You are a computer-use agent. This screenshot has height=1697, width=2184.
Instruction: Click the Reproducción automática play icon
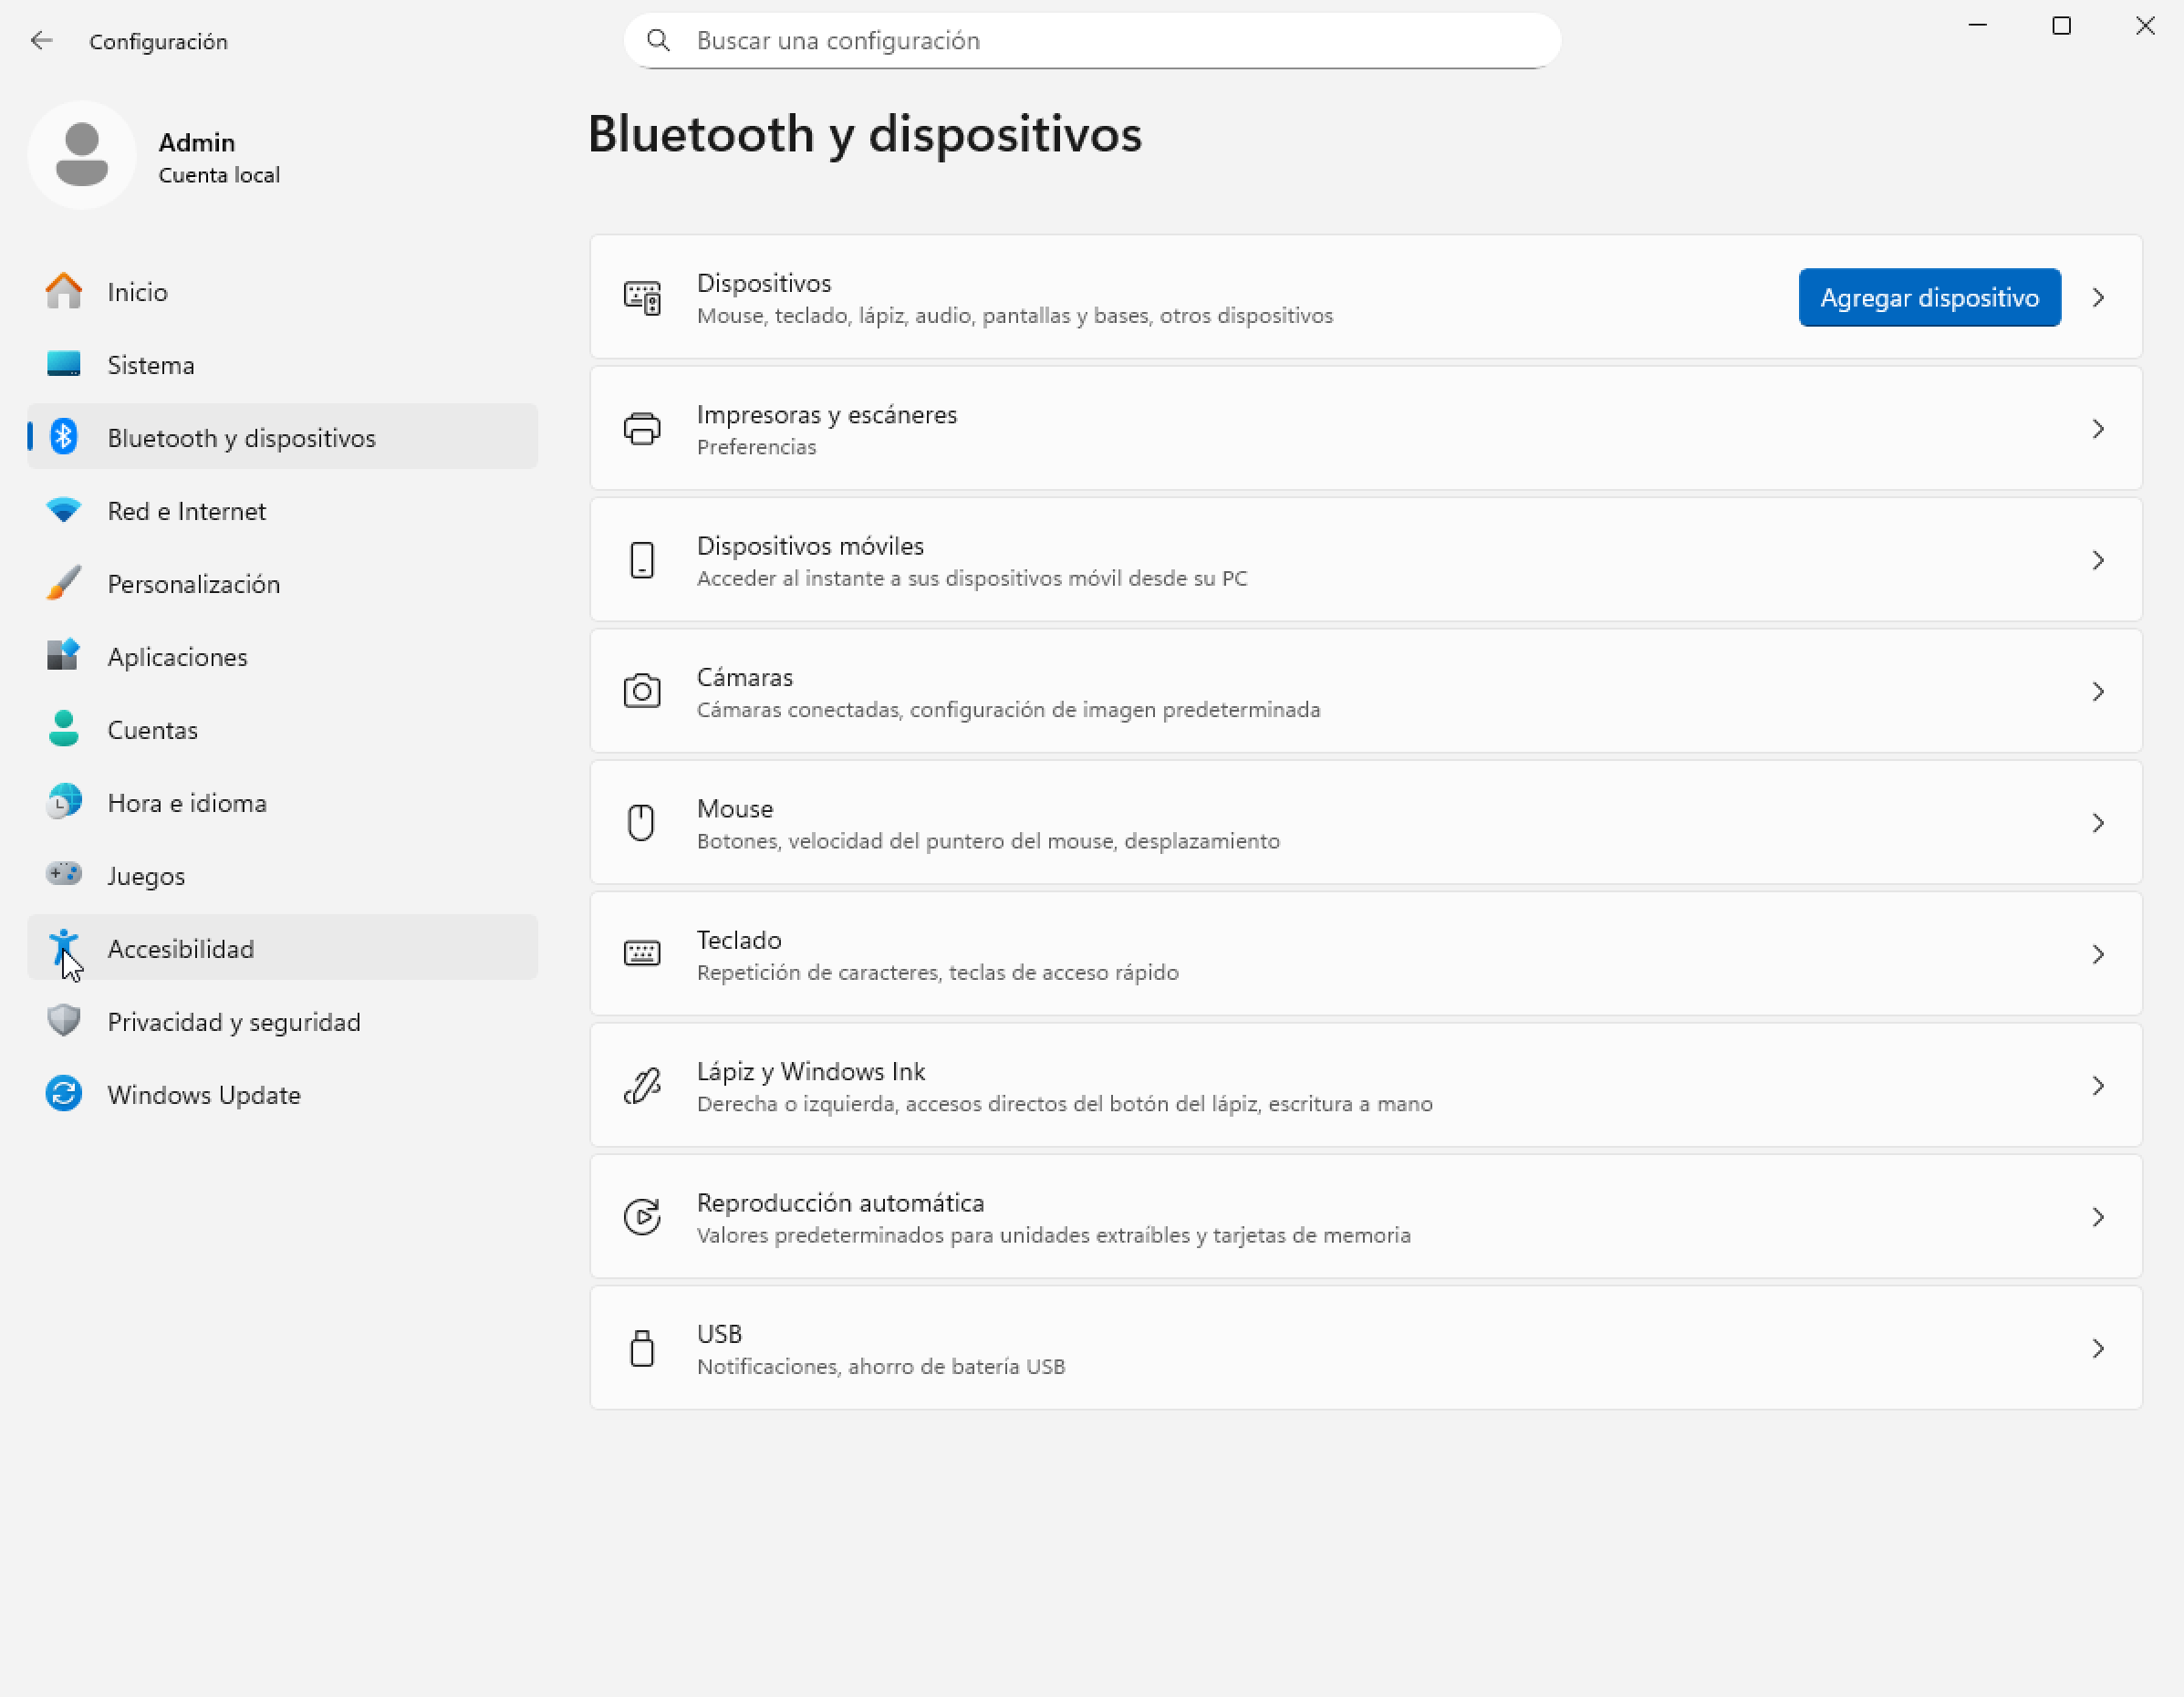(x=642, y=1217)
